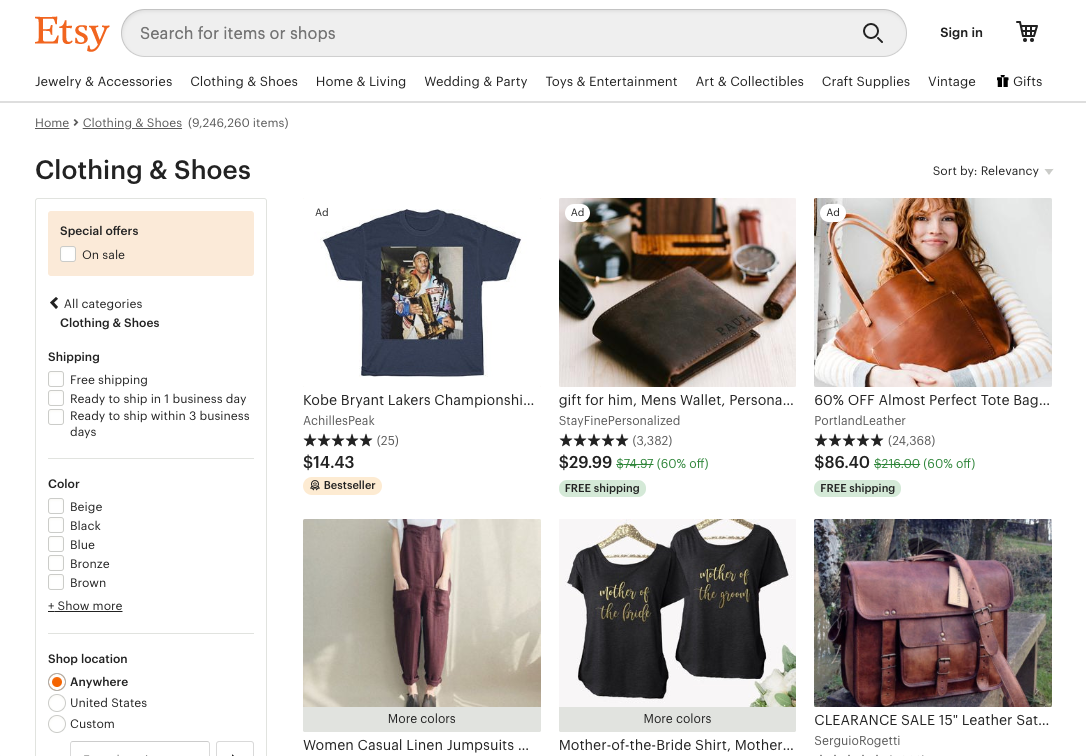Open Mother-of-the-Bride Shirt listing title
The height and width of the screenshot is (756, 1086).
click(676, 745)
